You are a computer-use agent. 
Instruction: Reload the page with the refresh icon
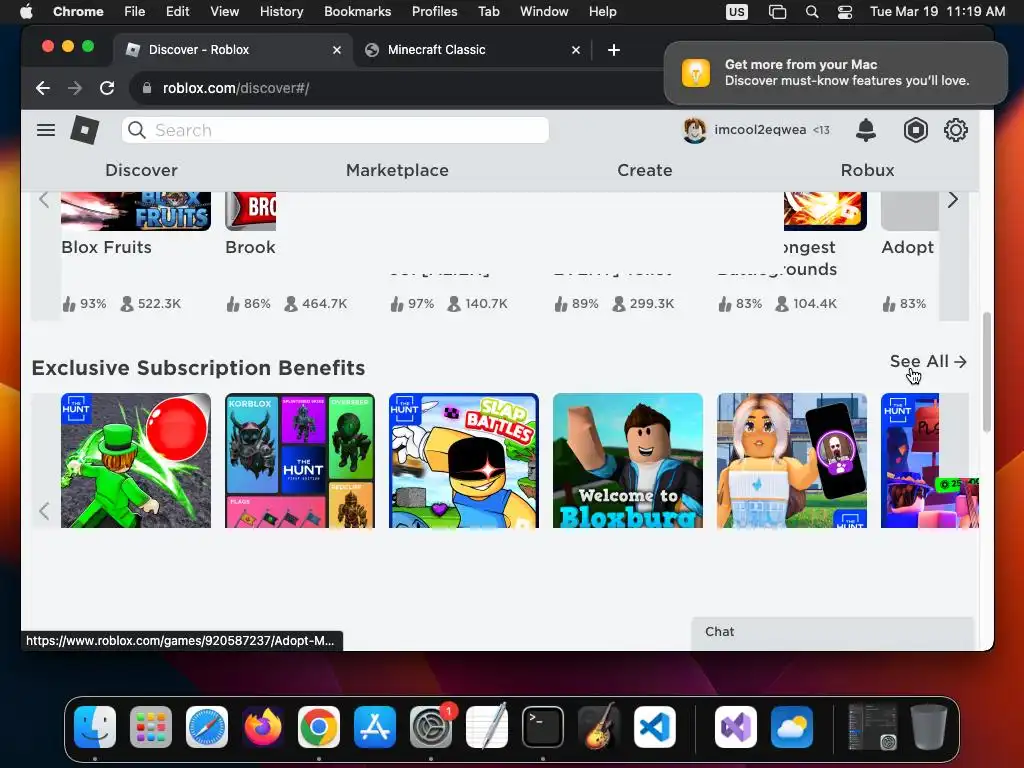point(107,88)
